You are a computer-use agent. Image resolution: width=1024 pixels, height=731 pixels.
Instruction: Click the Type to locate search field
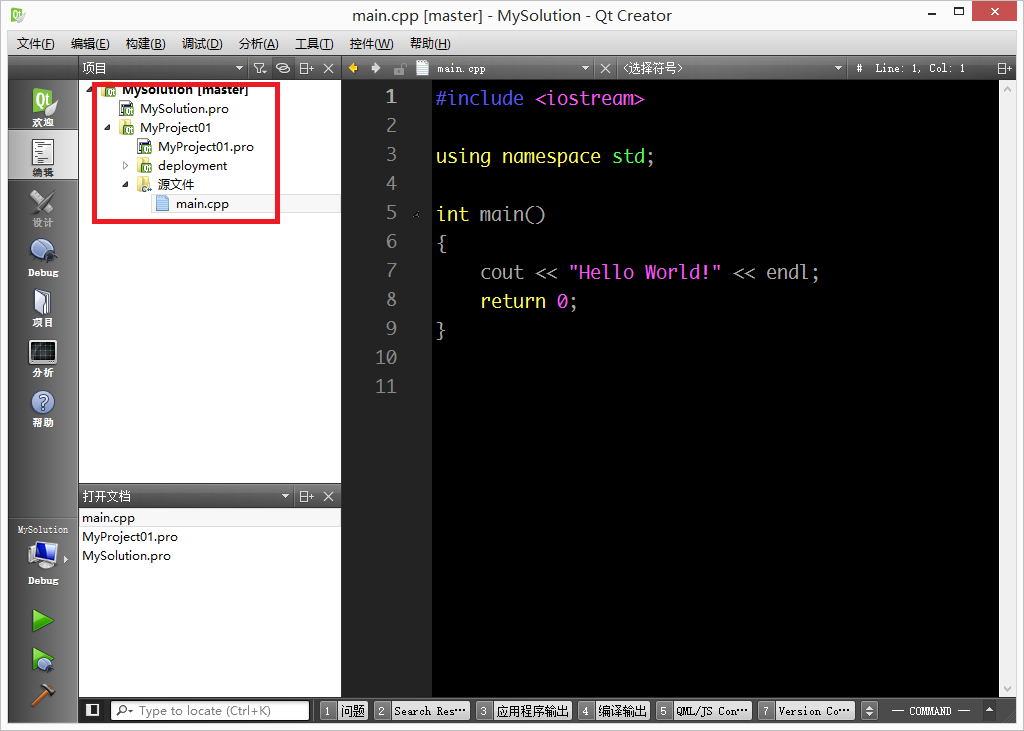click(x=210, y=710)
